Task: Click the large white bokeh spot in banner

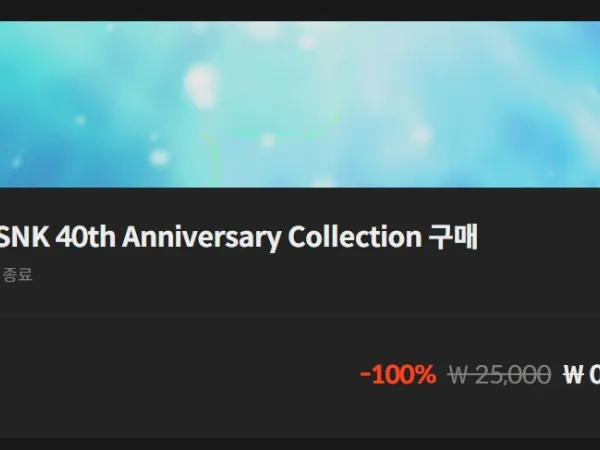Action: click(x=201, y=86)
